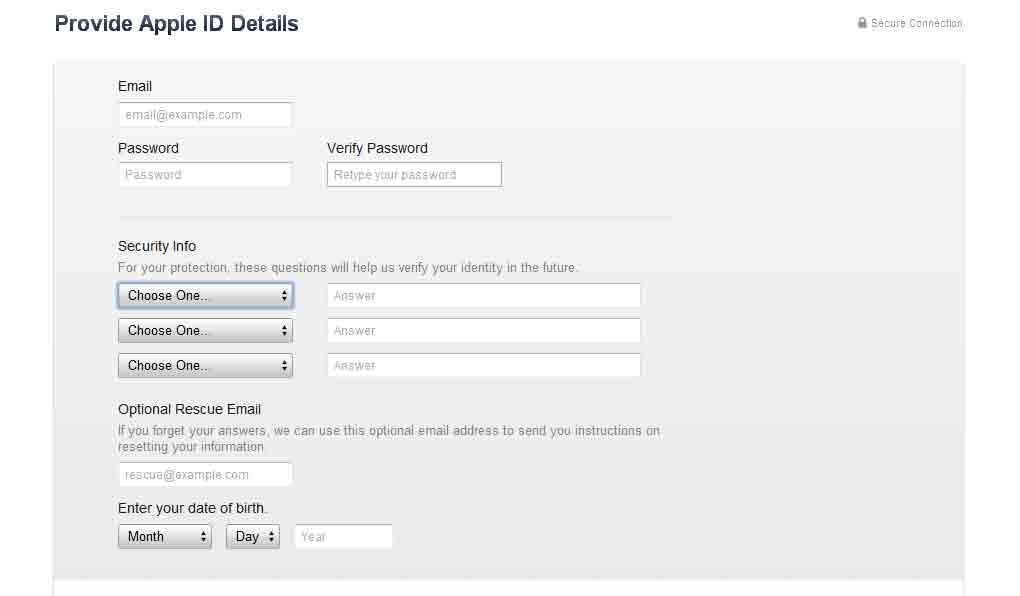
Task: Expand the second security question dropdown
Action: click(x=205, y=331)
